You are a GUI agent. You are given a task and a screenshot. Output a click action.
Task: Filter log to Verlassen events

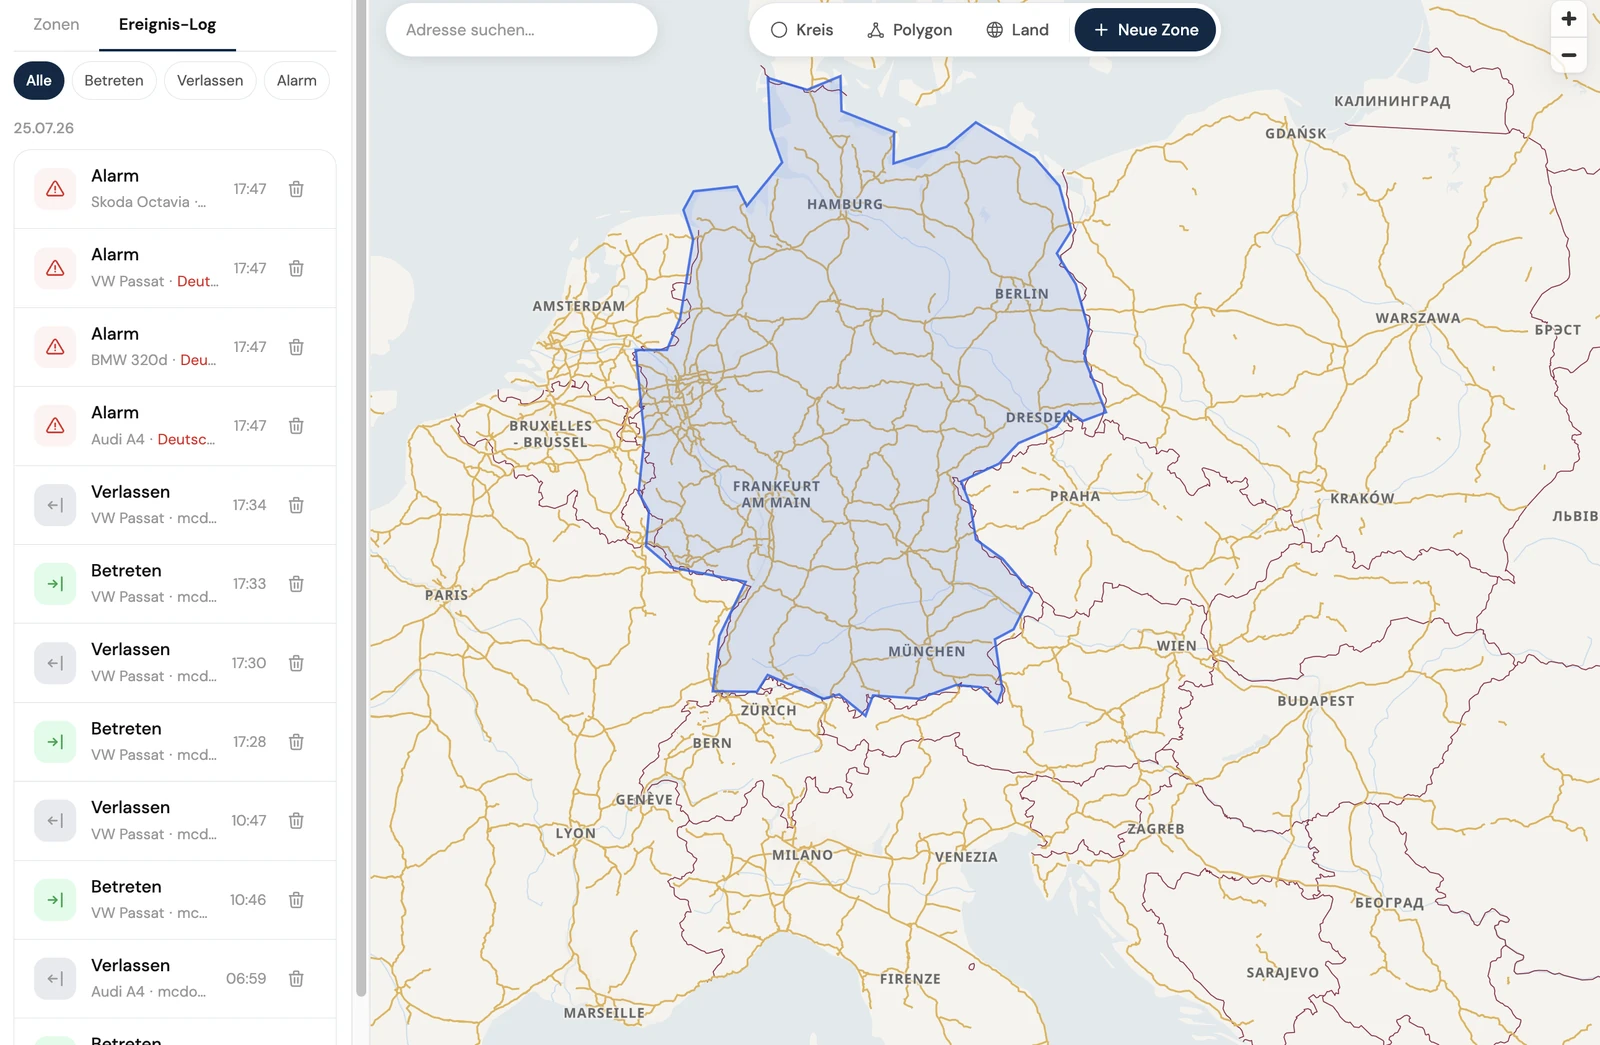tap(210, 81)
